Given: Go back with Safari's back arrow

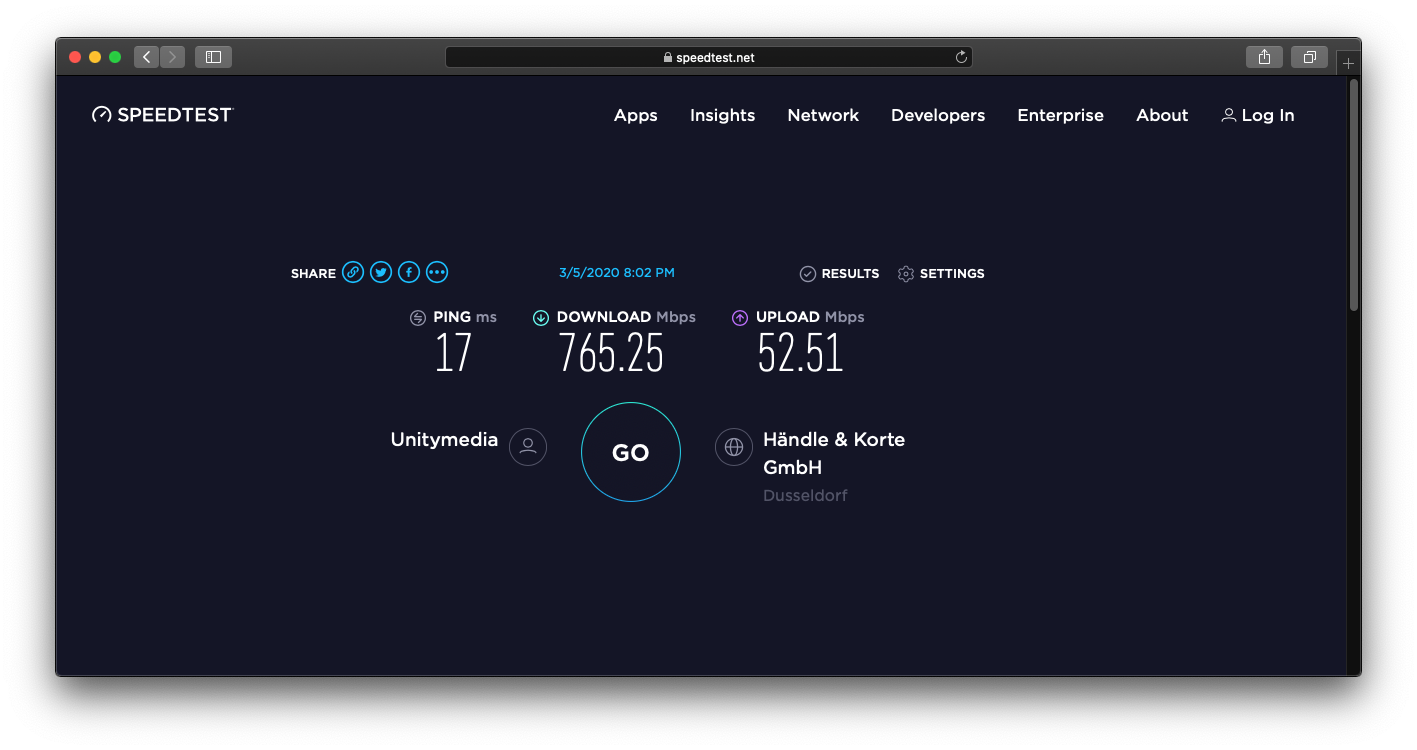Looking at the screenshot, I should click(147, 57).
